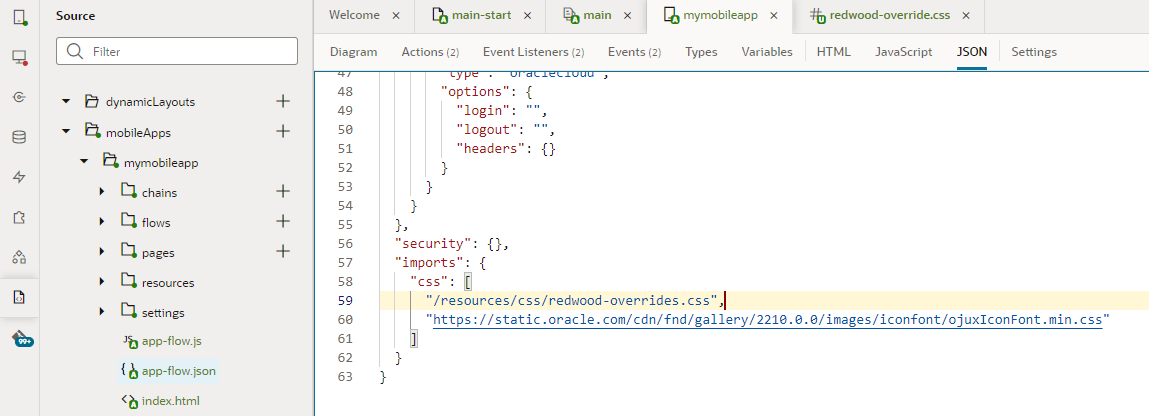Close the redwood-override.css tab
1149x416 pixels.
click(967, 15)
